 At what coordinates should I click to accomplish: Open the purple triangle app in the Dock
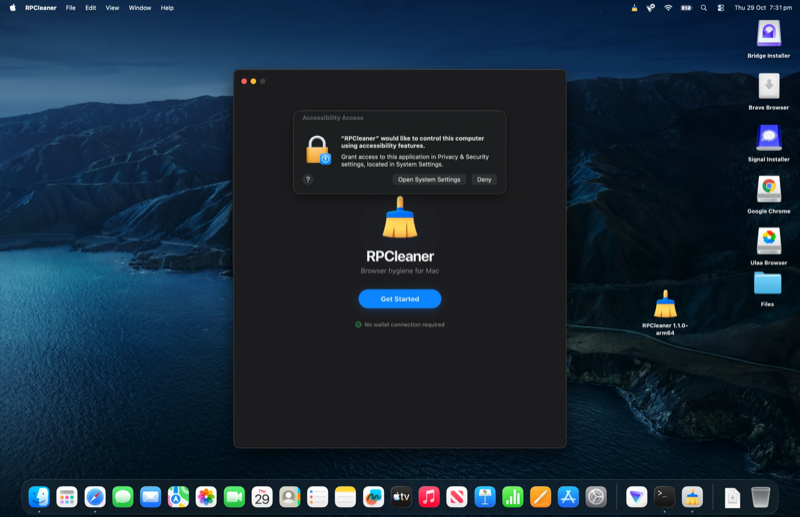point(636,497)
